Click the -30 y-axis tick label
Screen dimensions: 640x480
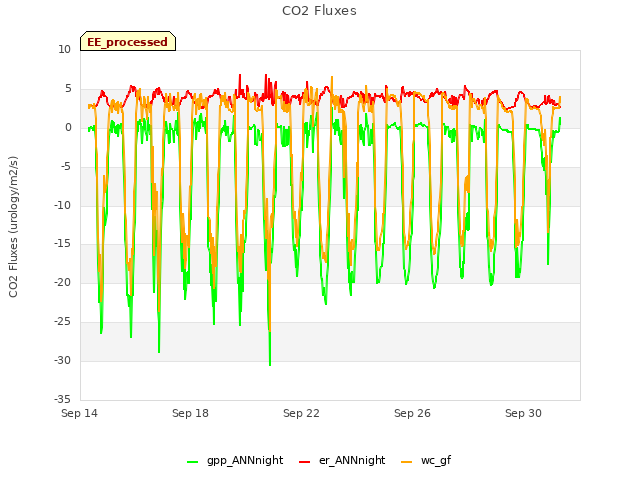62,360
